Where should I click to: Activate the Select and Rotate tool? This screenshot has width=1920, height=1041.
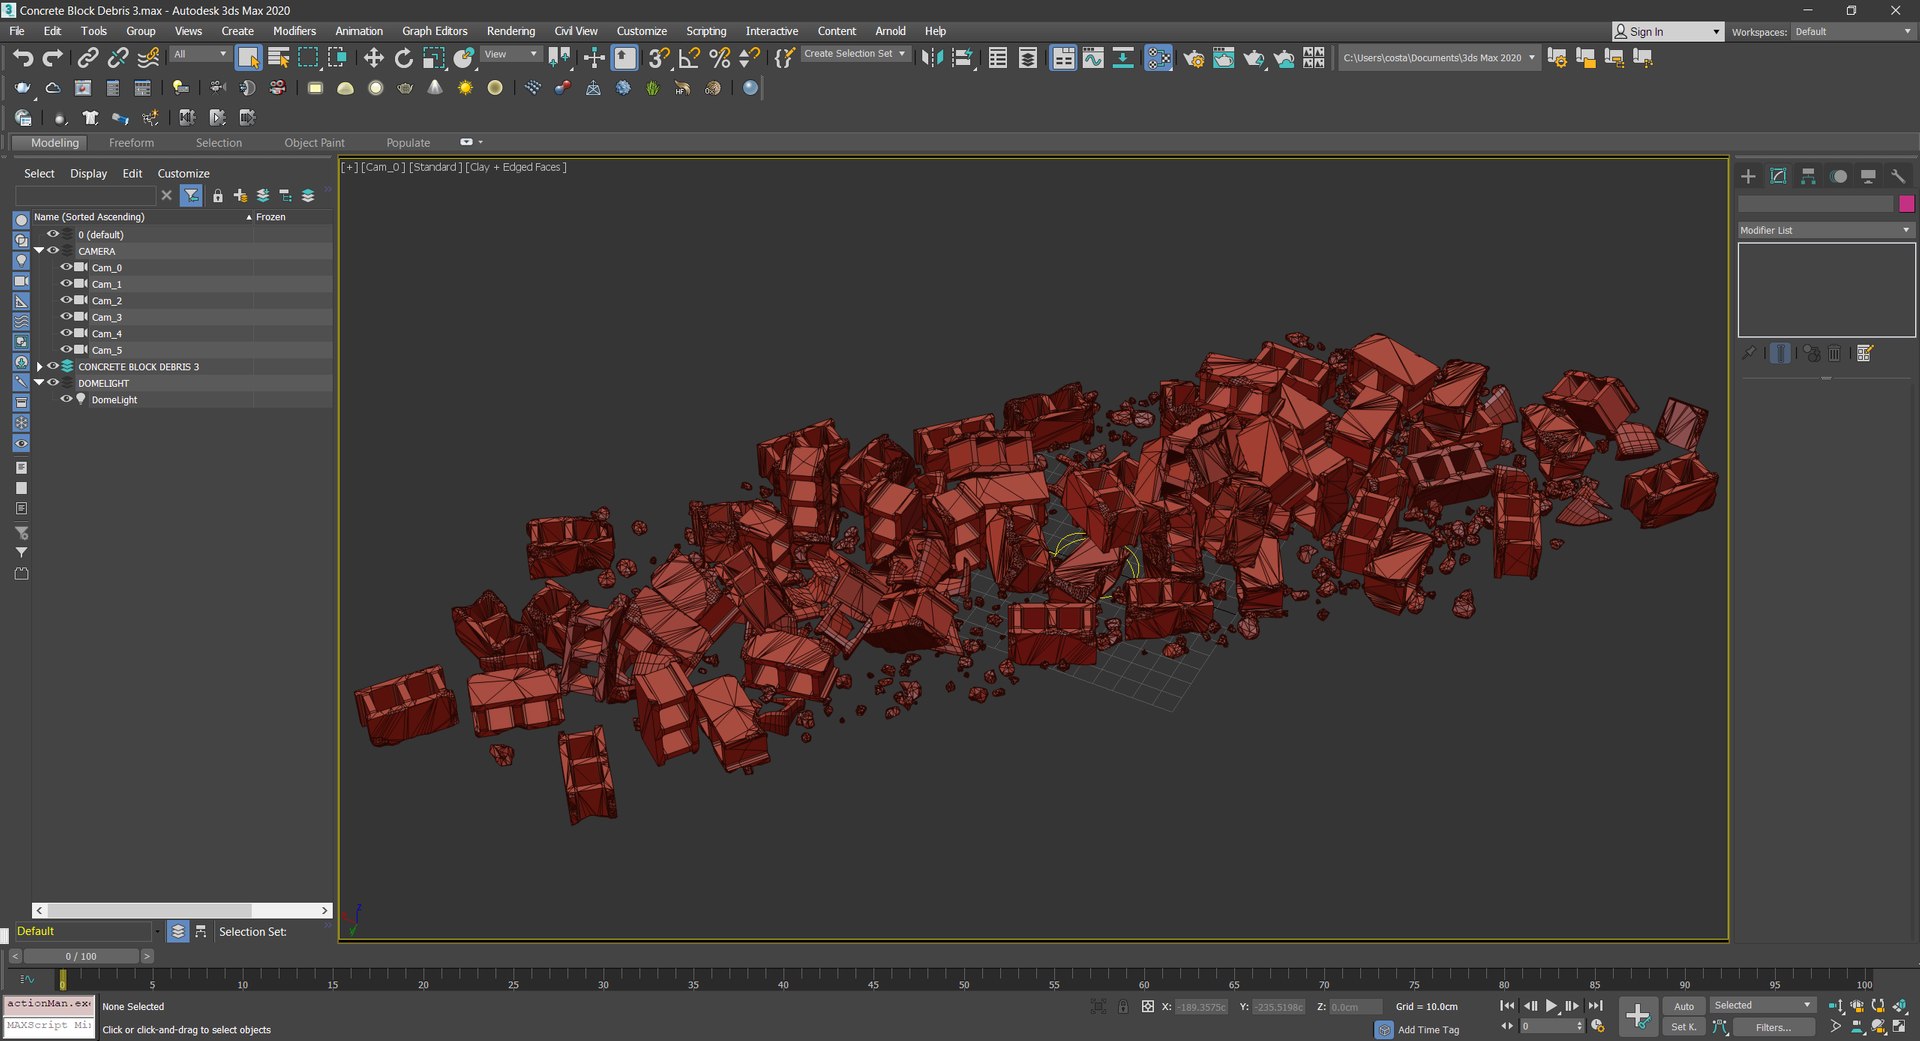tap(403, 58)
